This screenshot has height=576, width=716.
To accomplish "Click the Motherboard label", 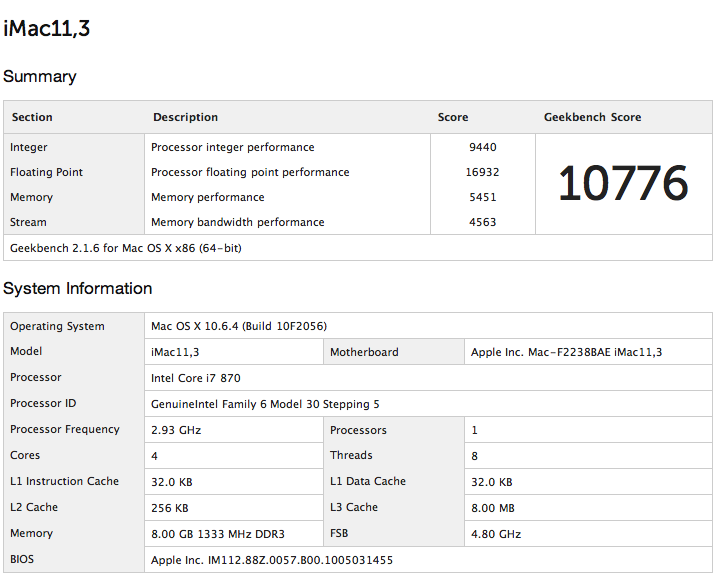I will (x=364, y=352).
